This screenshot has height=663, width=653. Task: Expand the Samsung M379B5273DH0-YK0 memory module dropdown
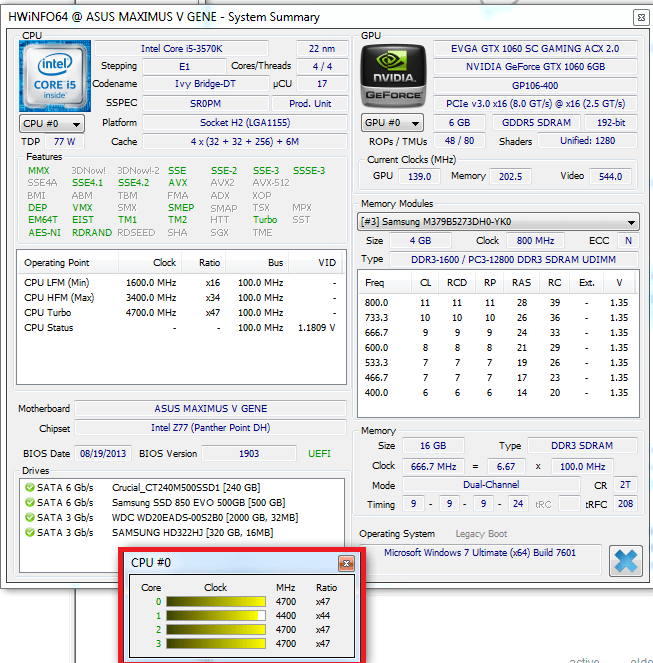tap(498, 222)
